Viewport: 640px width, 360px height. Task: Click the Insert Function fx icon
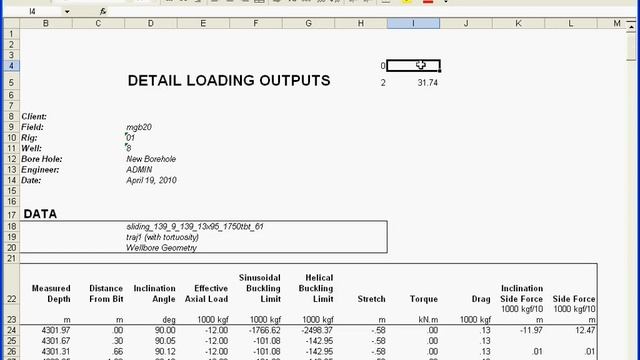(x=103, y=11)
